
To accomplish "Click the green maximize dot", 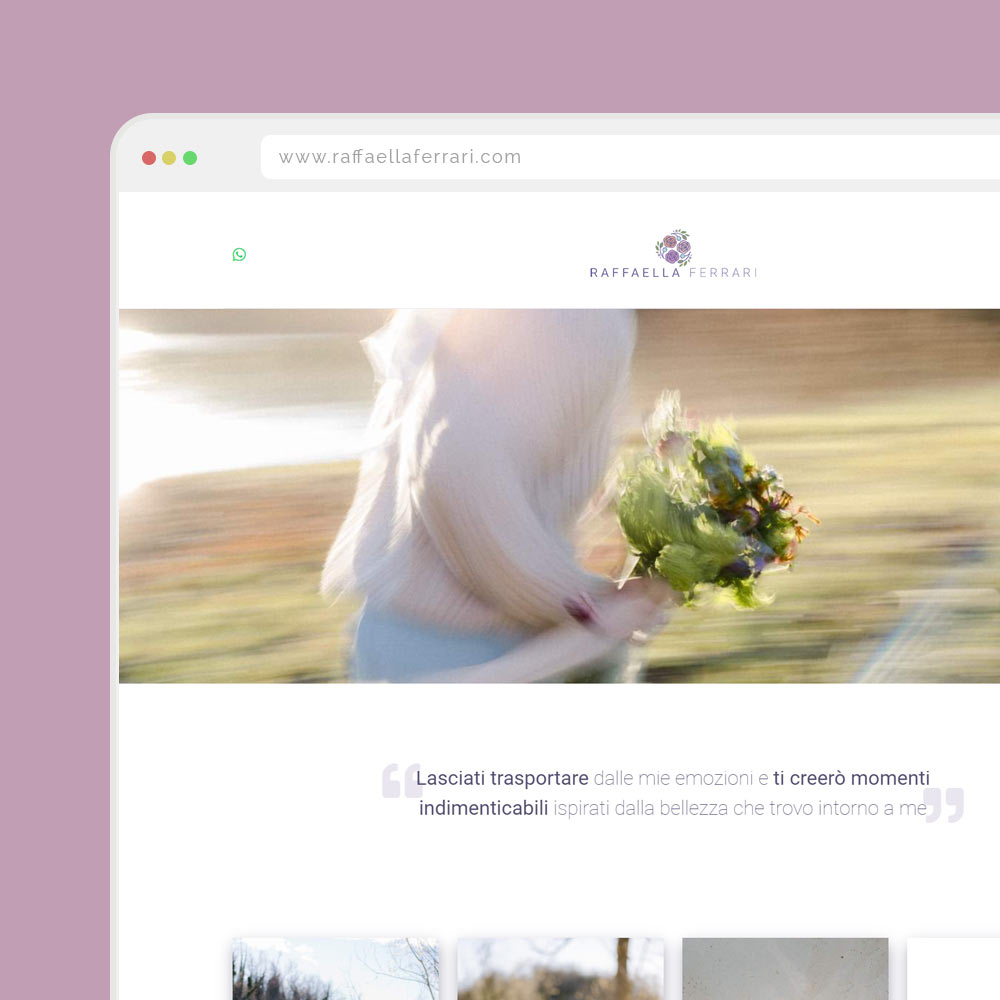I will tap(190, 158).
